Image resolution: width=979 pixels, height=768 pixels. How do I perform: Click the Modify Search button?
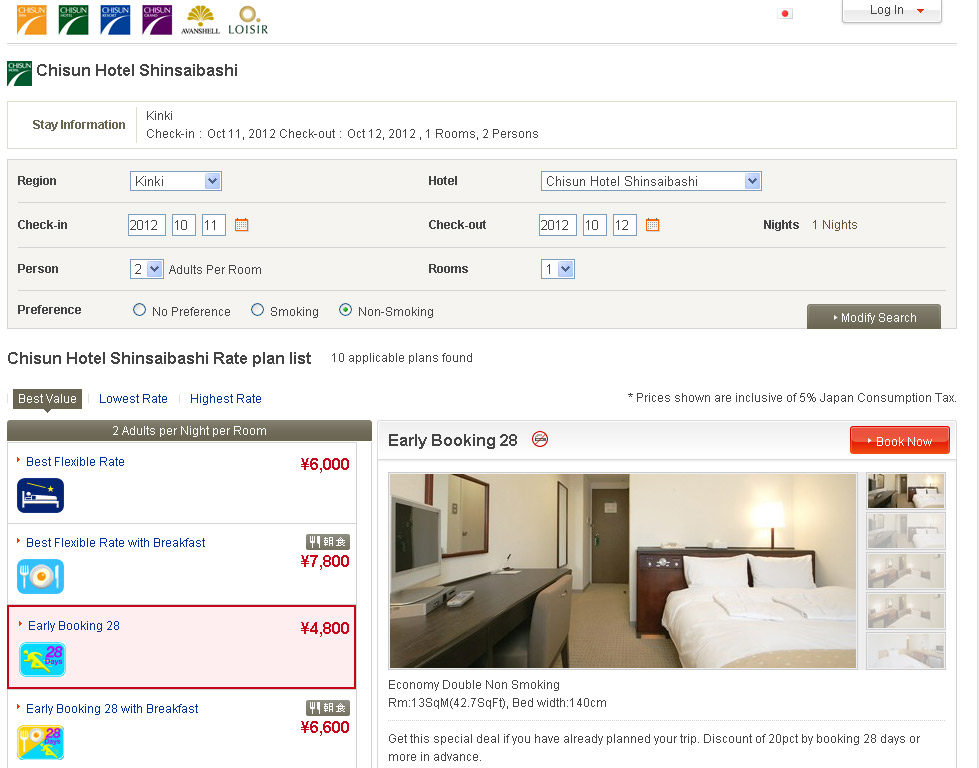tap(874, 317)
